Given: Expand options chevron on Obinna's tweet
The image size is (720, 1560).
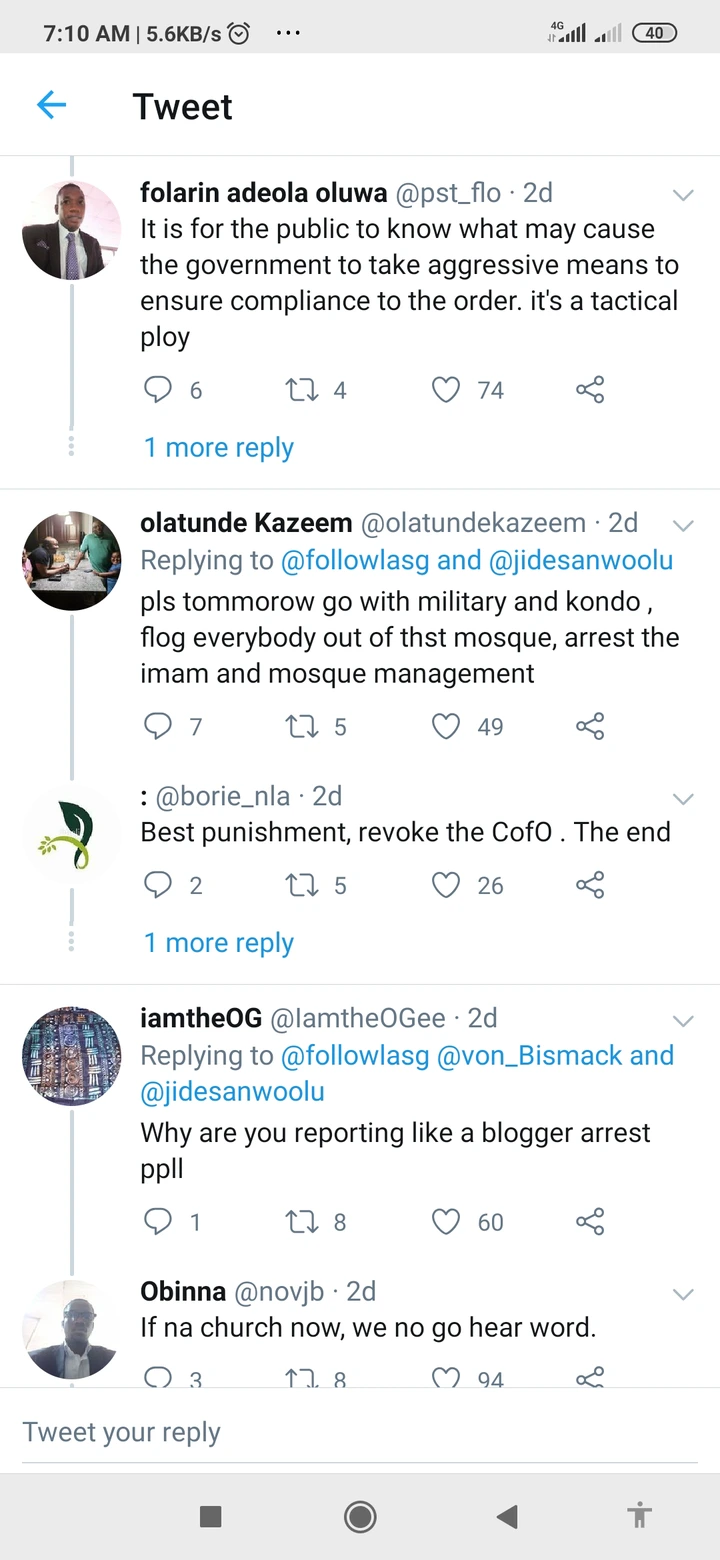Looking at the screenshot, I should point(683,1295).
